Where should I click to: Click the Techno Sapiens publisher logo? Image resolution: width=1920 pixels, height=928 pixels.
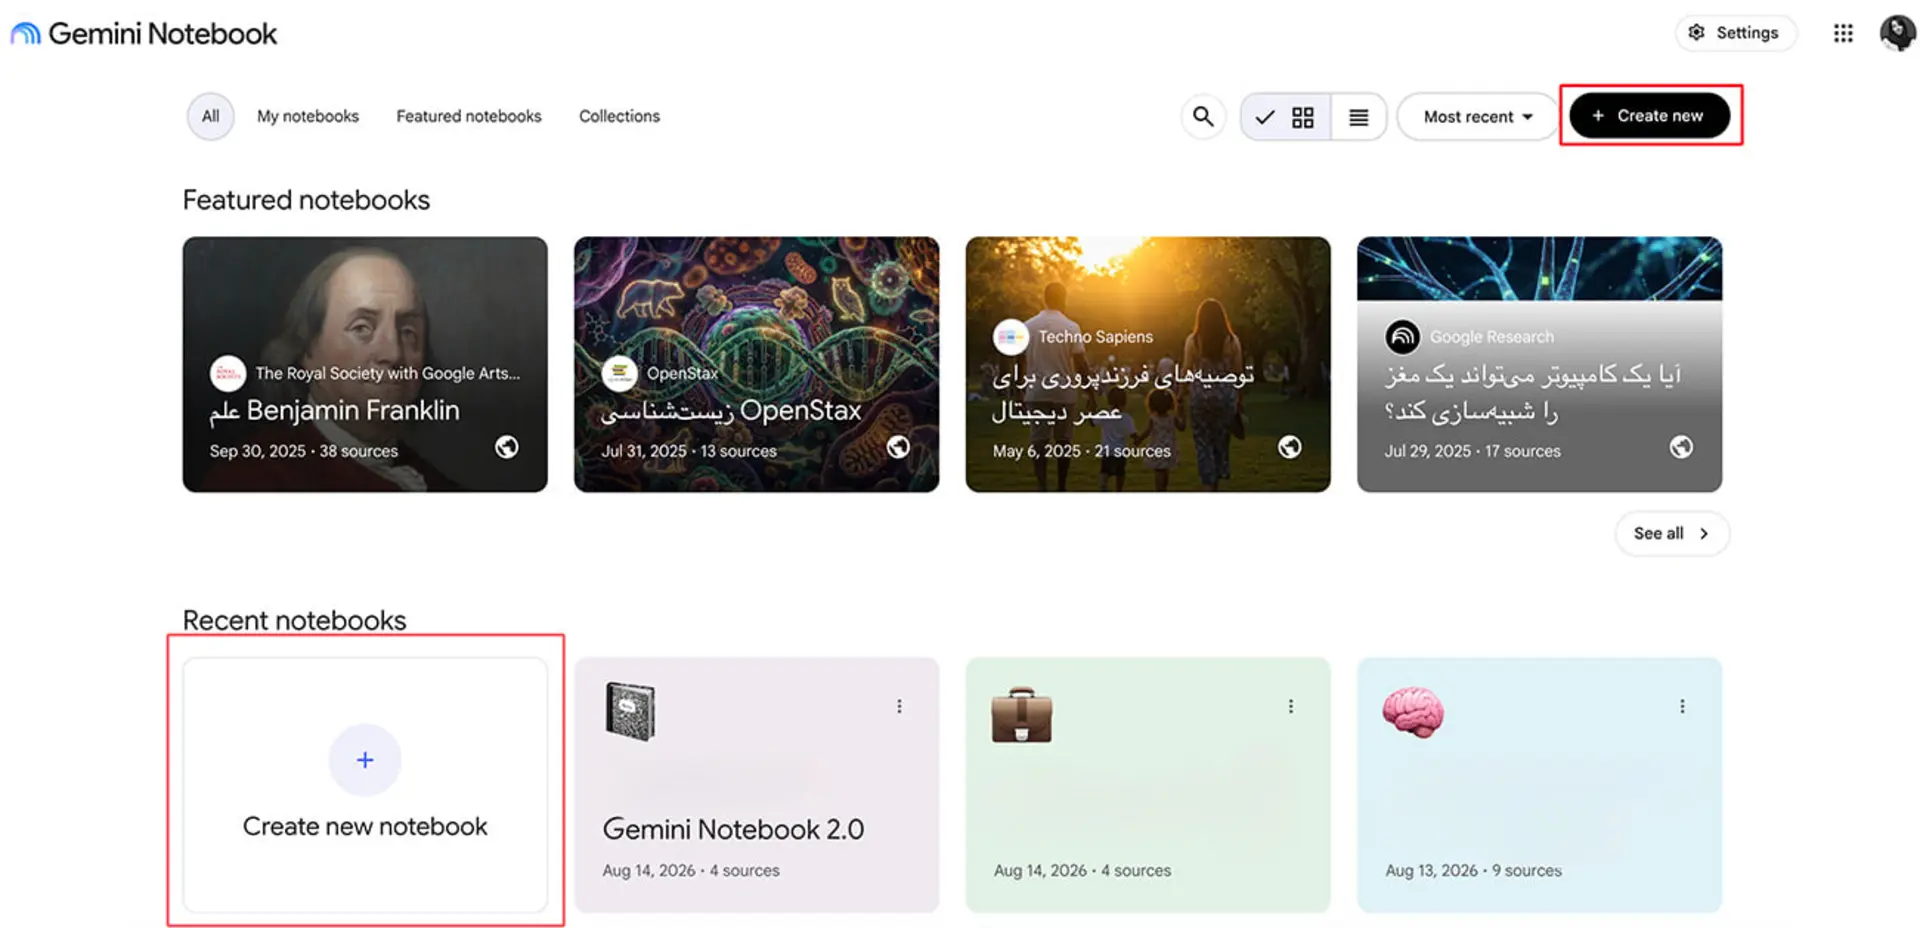1010,337
